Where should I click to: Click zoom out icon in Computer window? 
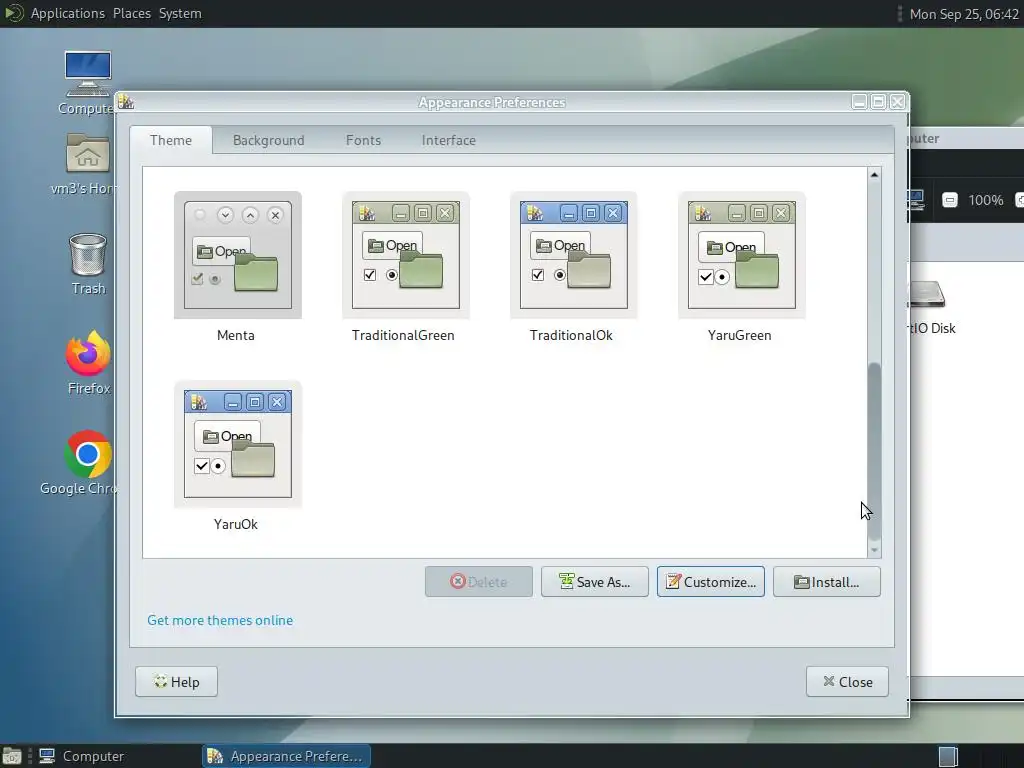(950, 200)
